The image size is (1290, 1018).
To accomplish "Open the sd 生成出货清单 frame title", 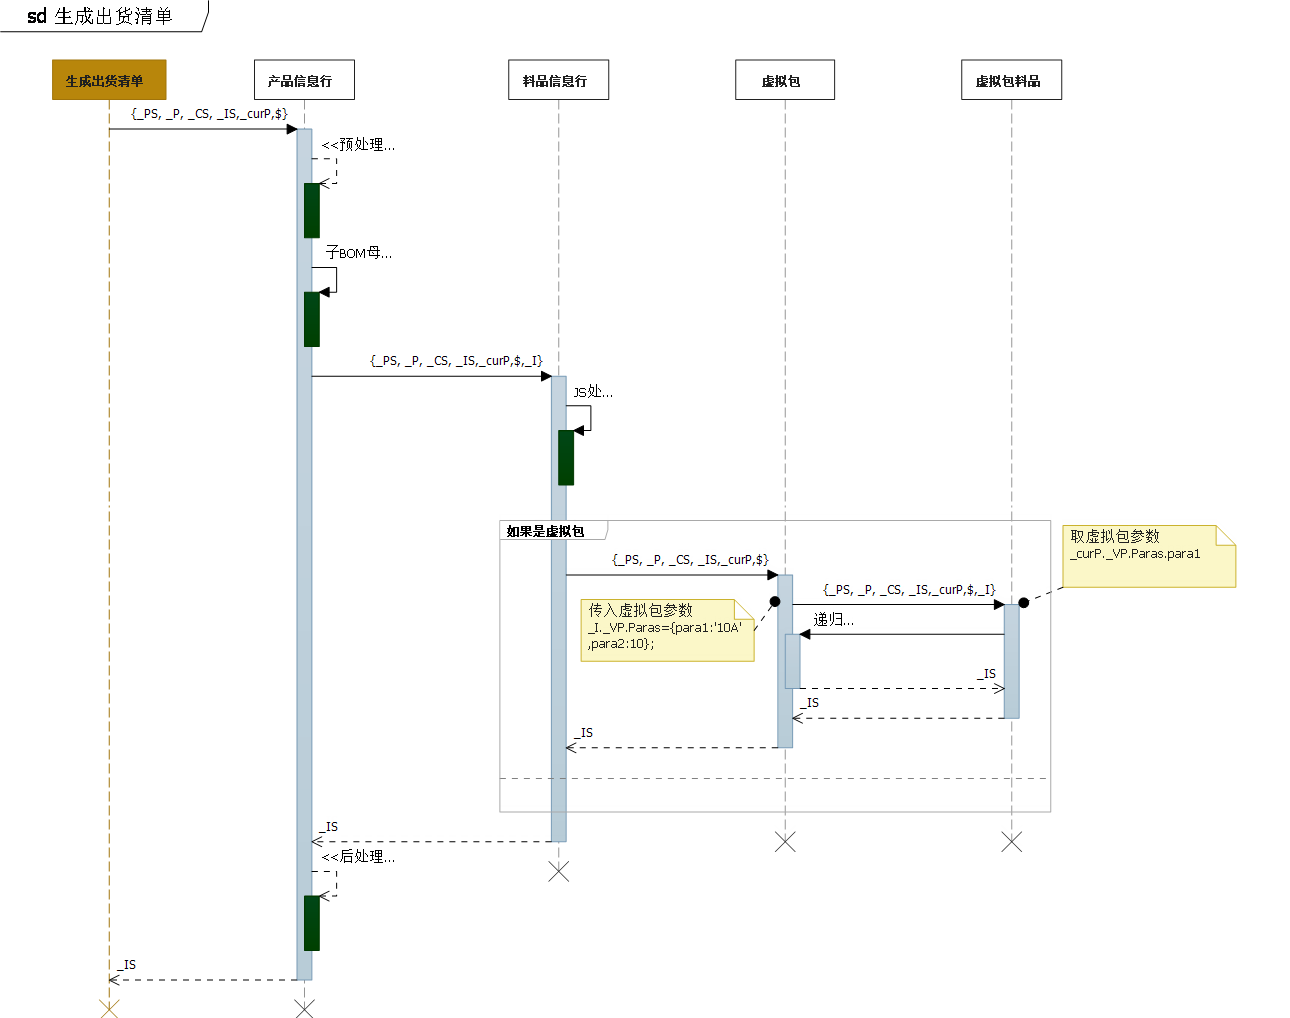I will pyautogui.click(x=100, y=16).
